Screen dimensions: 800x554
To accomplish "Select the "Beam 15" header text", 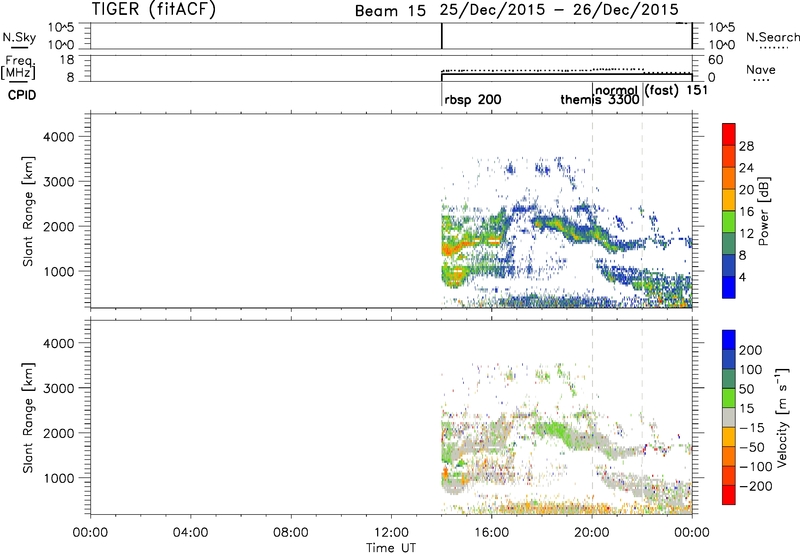I will click(390, 11).
